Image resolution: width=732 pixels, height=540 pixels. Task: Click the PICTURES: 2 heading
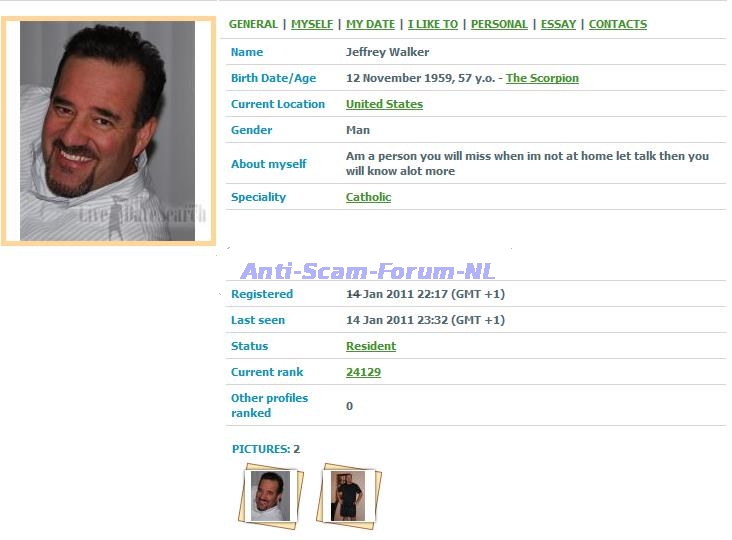click(x=266, y=449)
